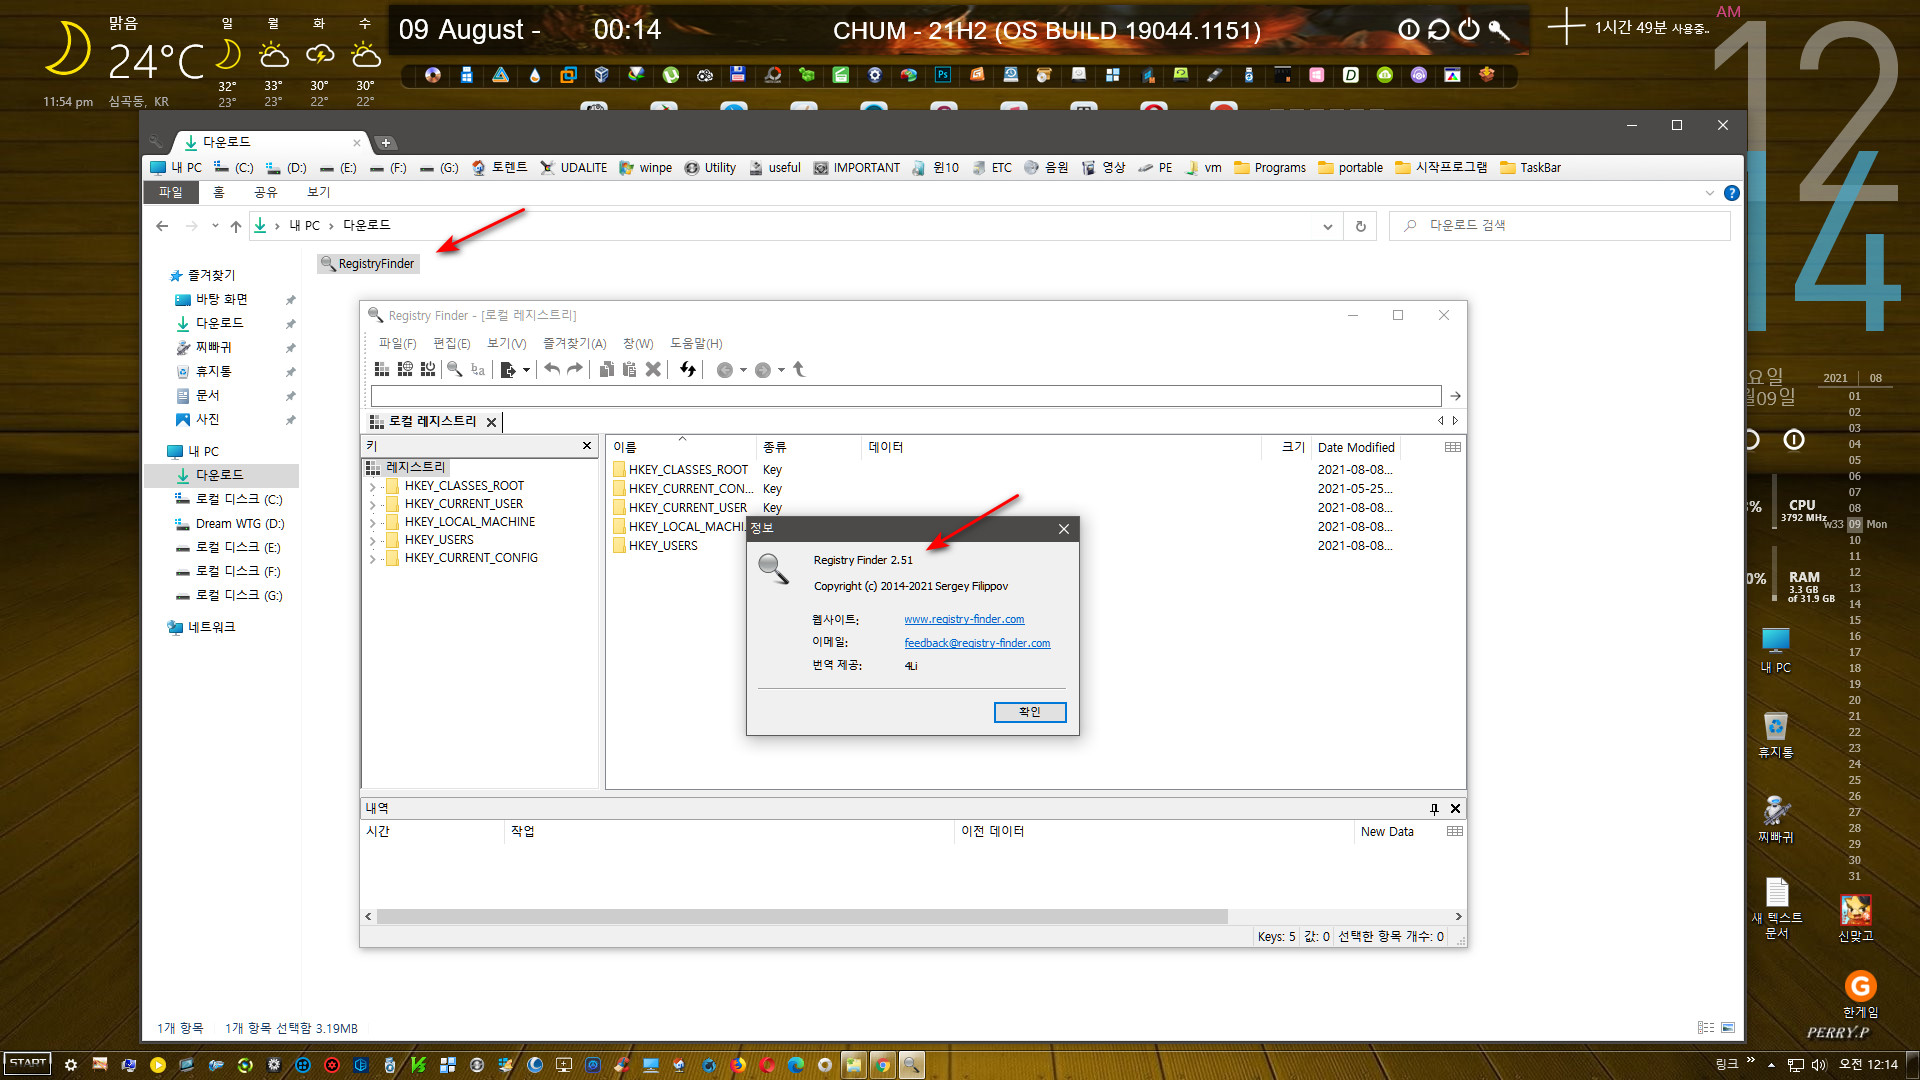
Task: Click right scroll arrow of 내역 panel scrollbar
Action: pyautogui.click(x=1458, y=917)
